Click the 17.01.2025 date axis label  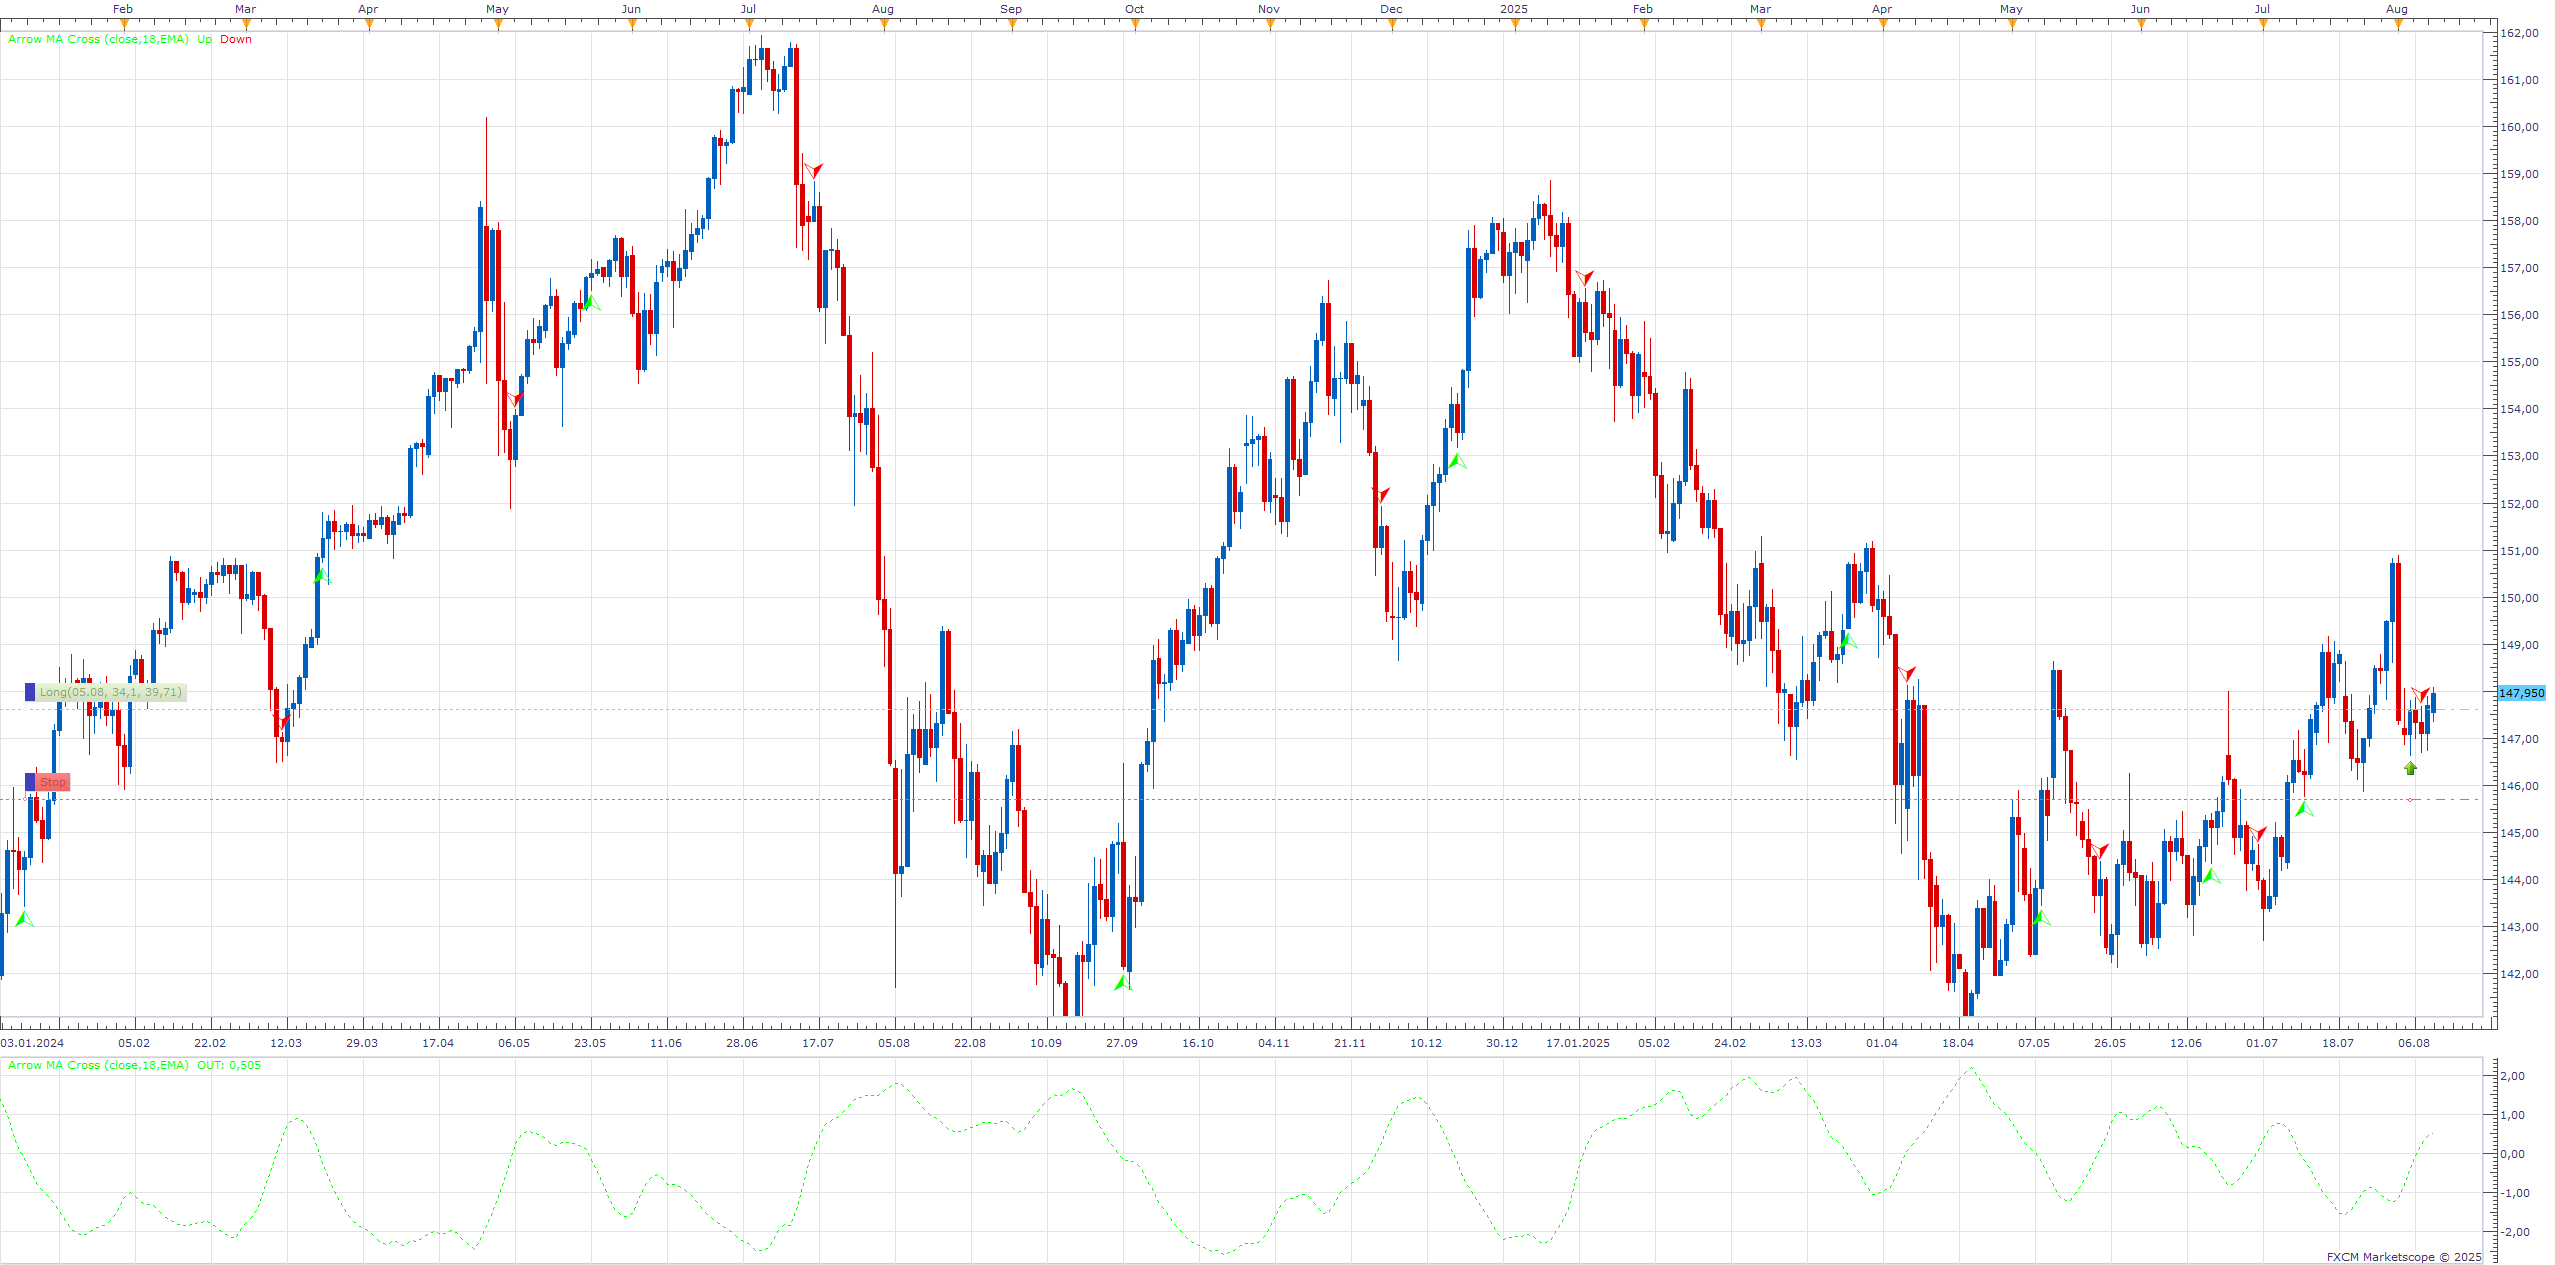(x=1578, y=1043)
